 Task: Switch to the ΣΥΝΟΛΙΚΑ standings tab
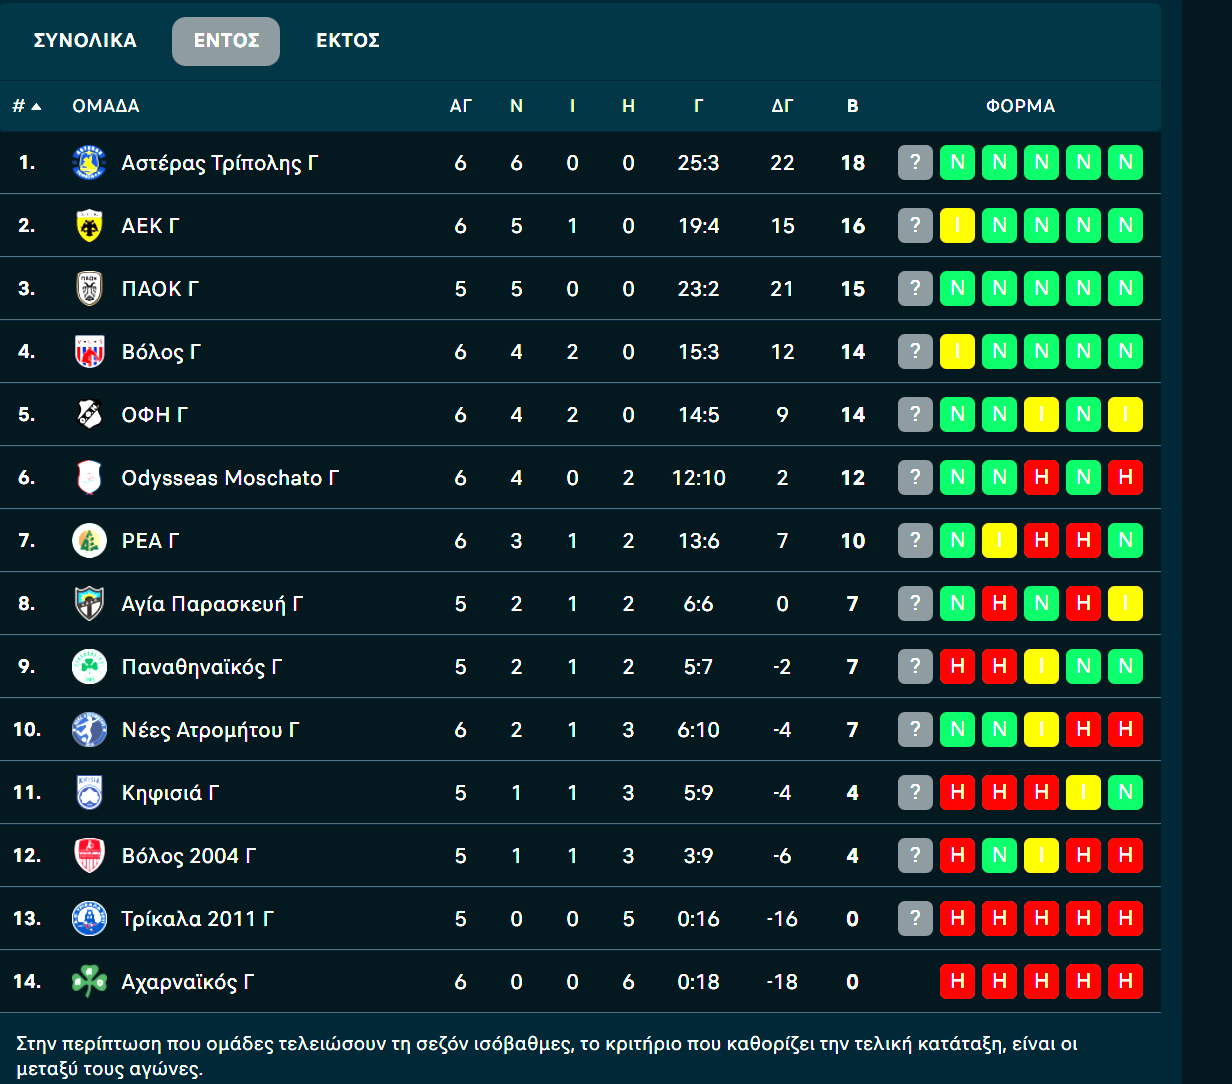(x=85, y=41)
